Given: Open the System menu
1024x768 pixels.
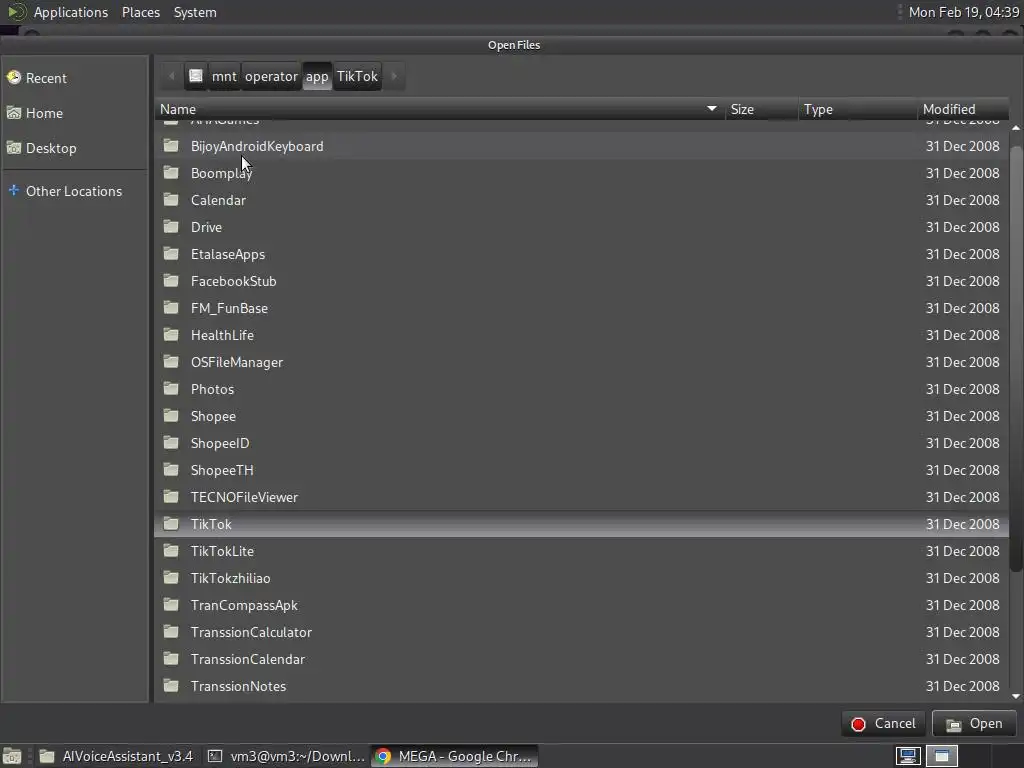Looking at the screenshot, I should (x=195, y=12).
